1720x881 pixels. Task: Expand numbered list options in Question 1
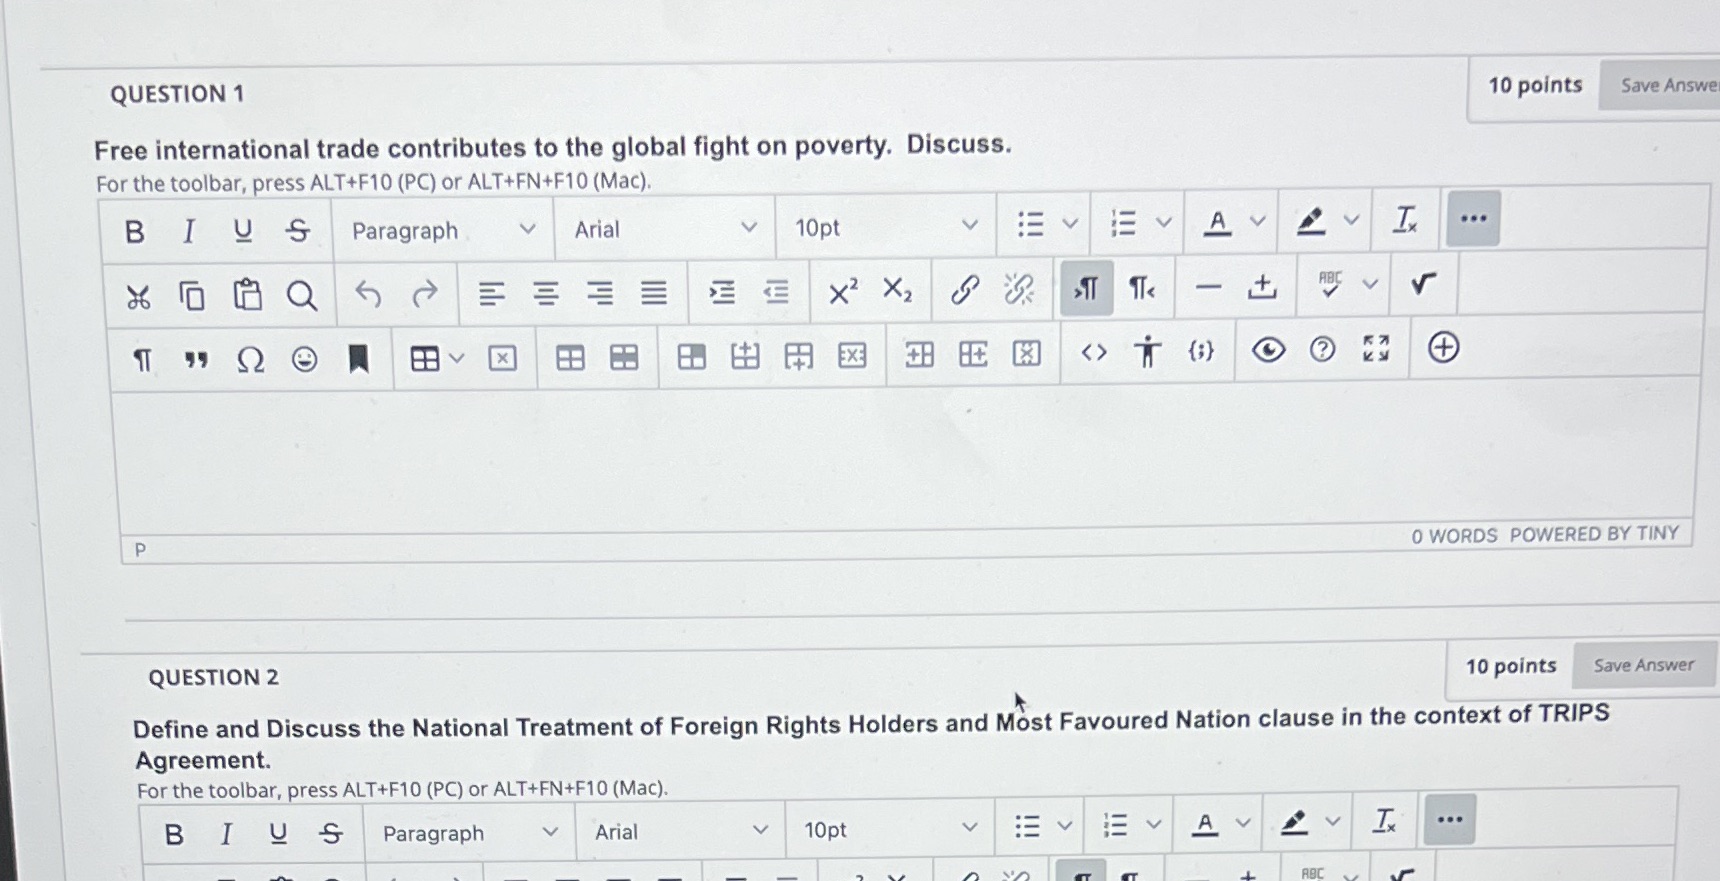tap(1163, 222)
